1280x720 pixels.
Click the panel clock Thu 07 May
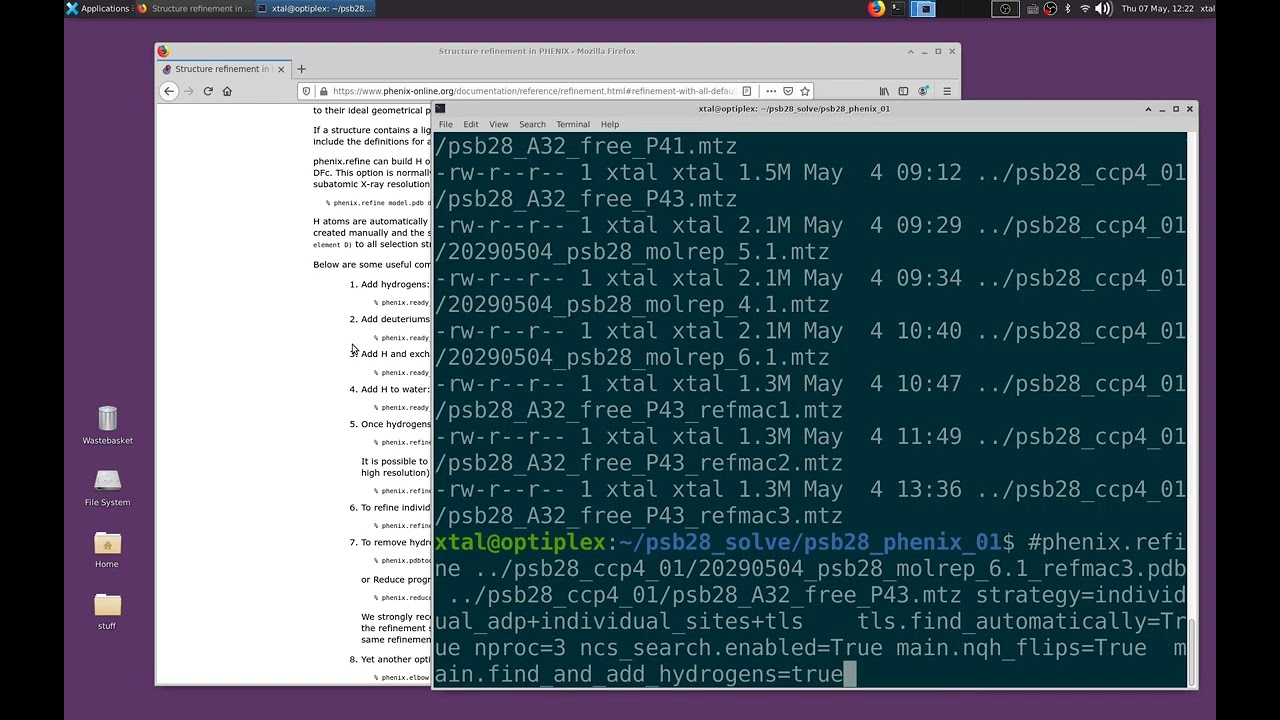[1157, 8]
